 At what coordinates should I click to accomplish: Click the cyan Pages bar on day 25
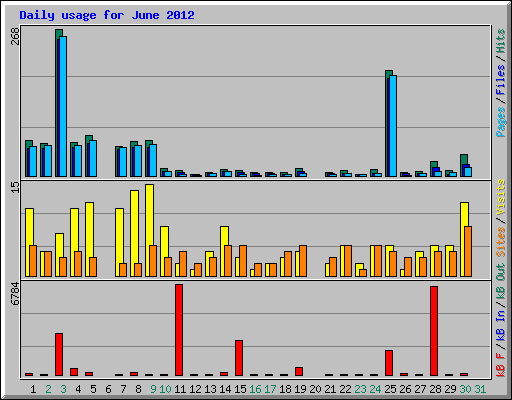point(393,126)
